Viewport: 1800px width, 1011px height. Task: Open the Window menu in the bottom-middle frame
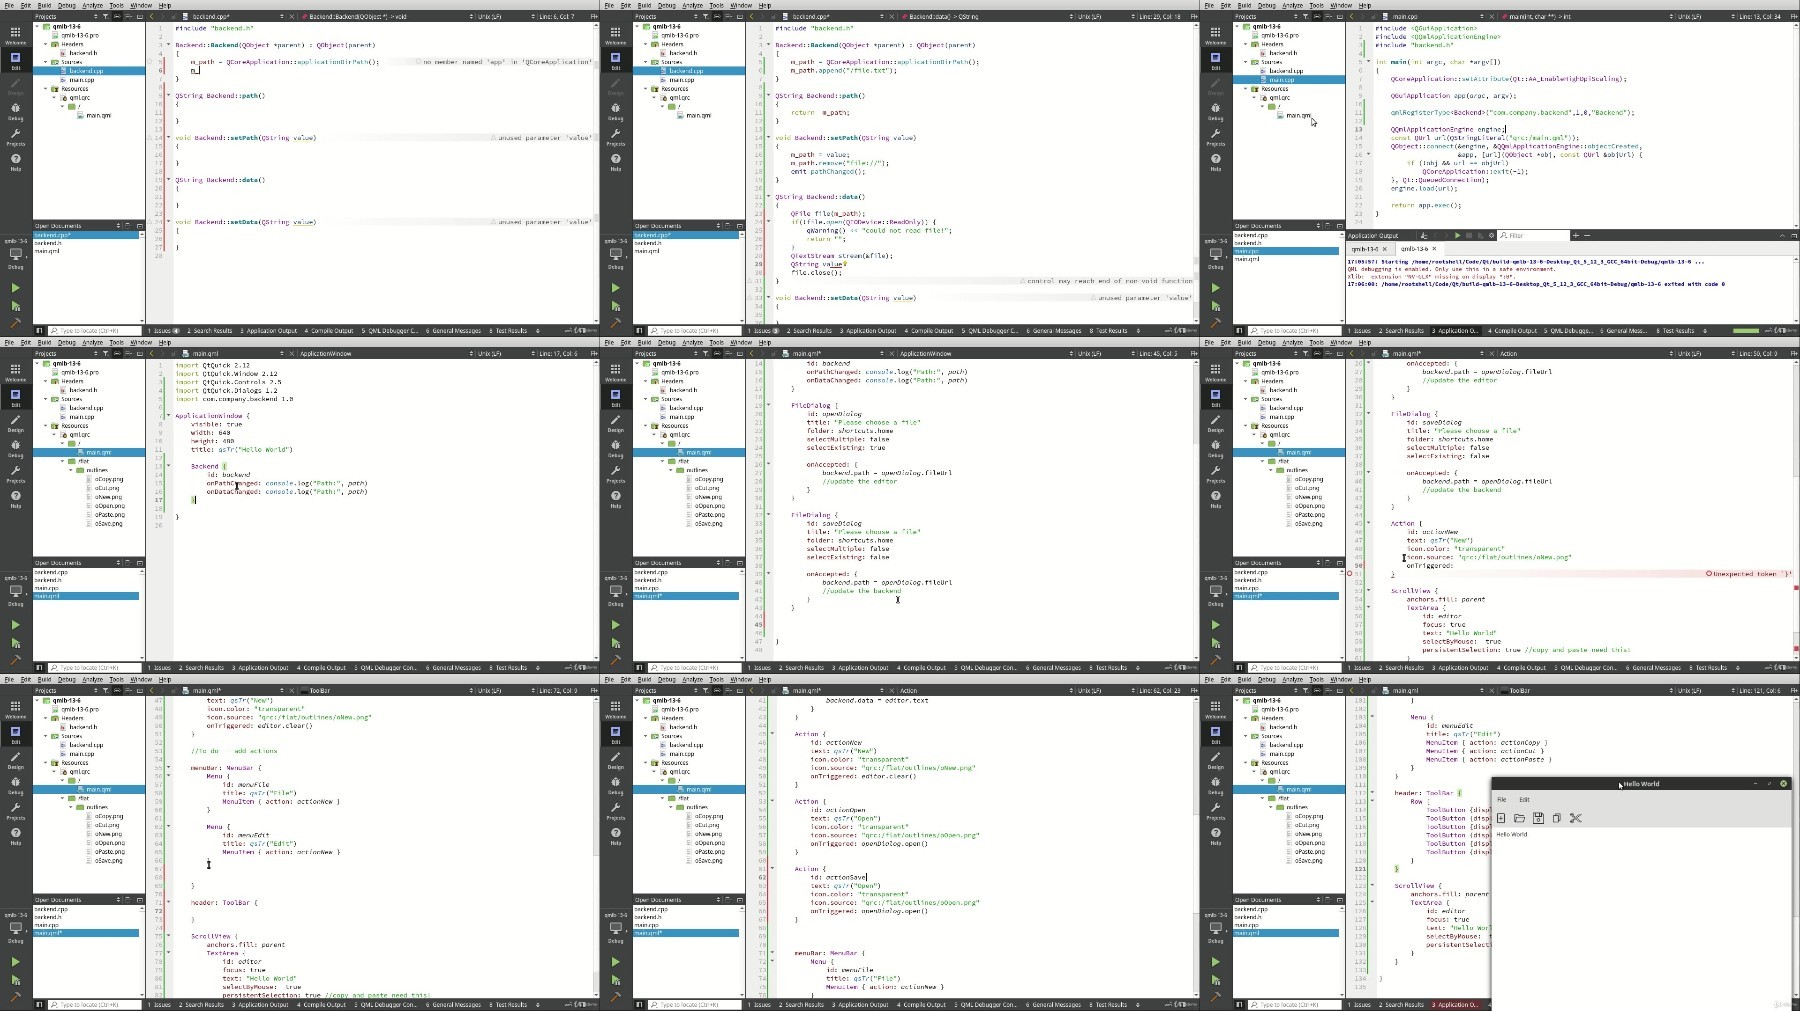[741, 679]
